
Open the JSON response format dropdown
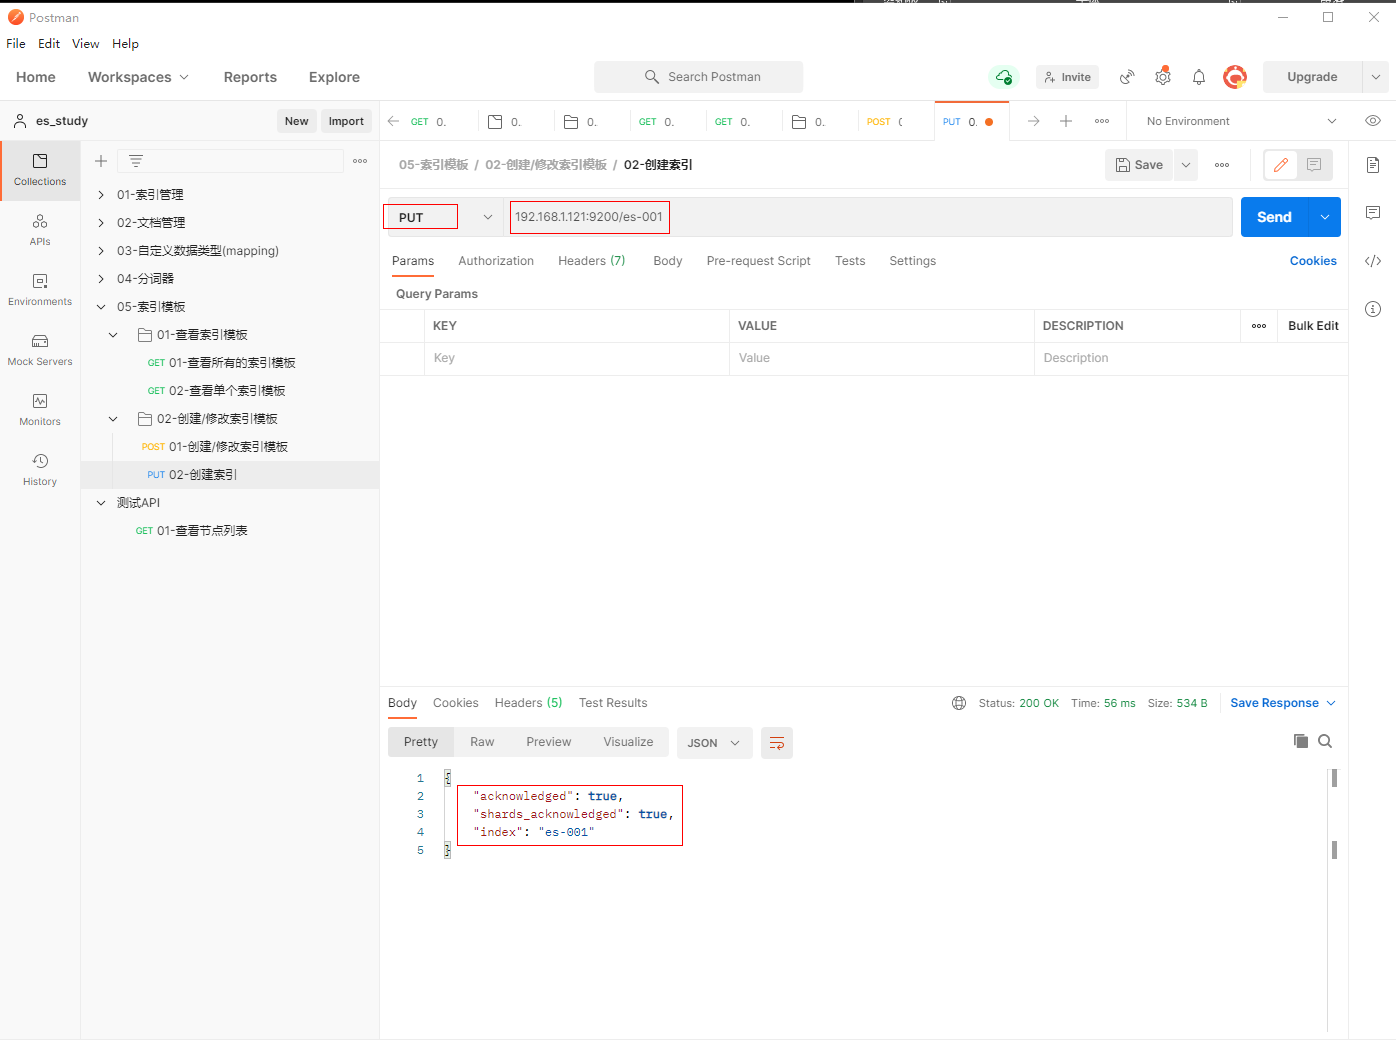(x=714, y=743)
